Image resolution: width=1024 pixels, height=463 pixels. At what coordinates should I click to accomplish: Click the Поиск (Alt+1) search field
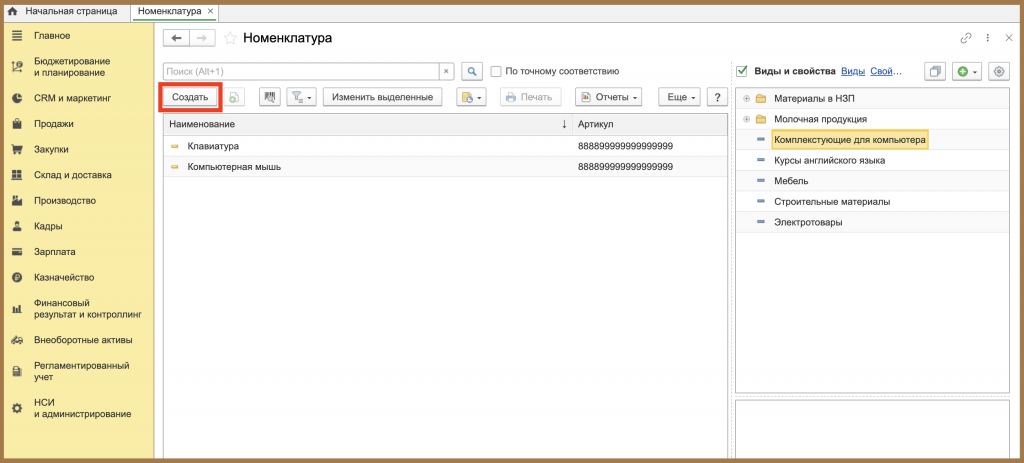coord(300,71)
